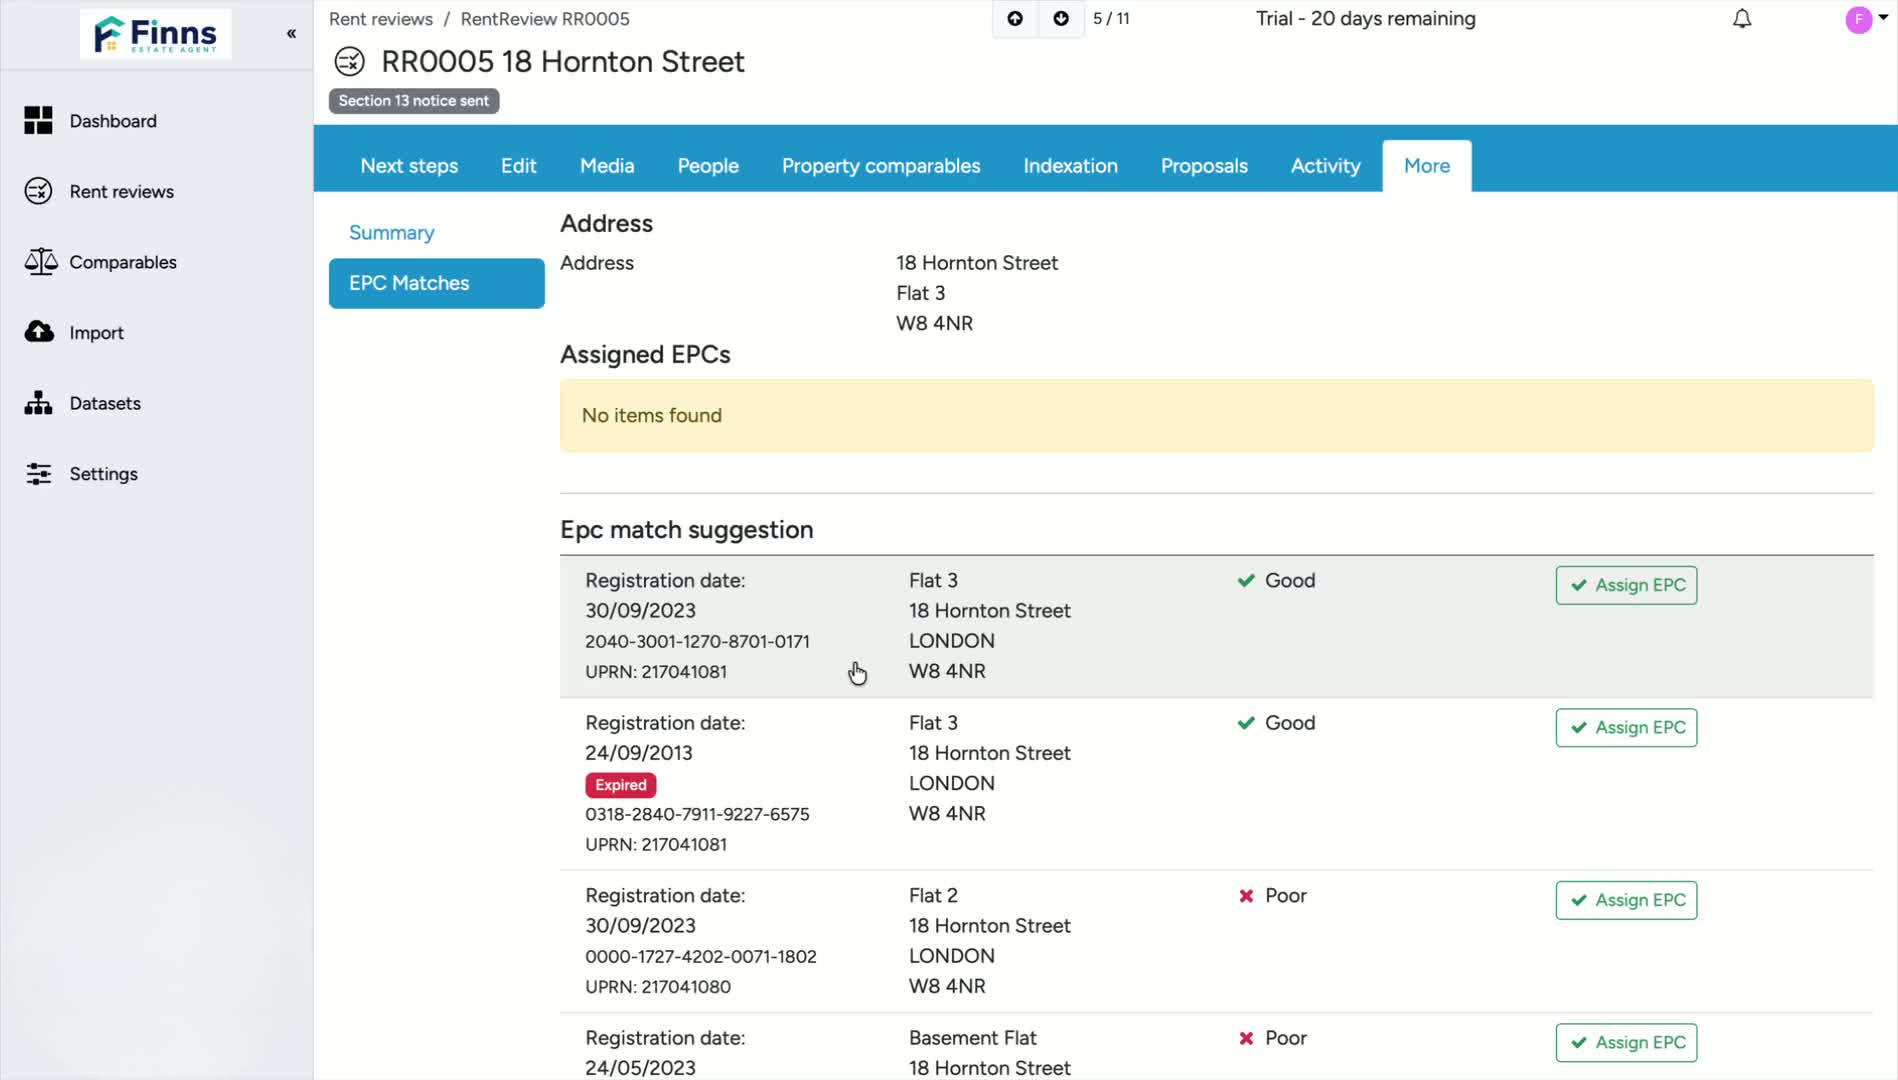The image size is (1898, 1080).
Task: Switch to the Next steps tab
Action: 409,166
